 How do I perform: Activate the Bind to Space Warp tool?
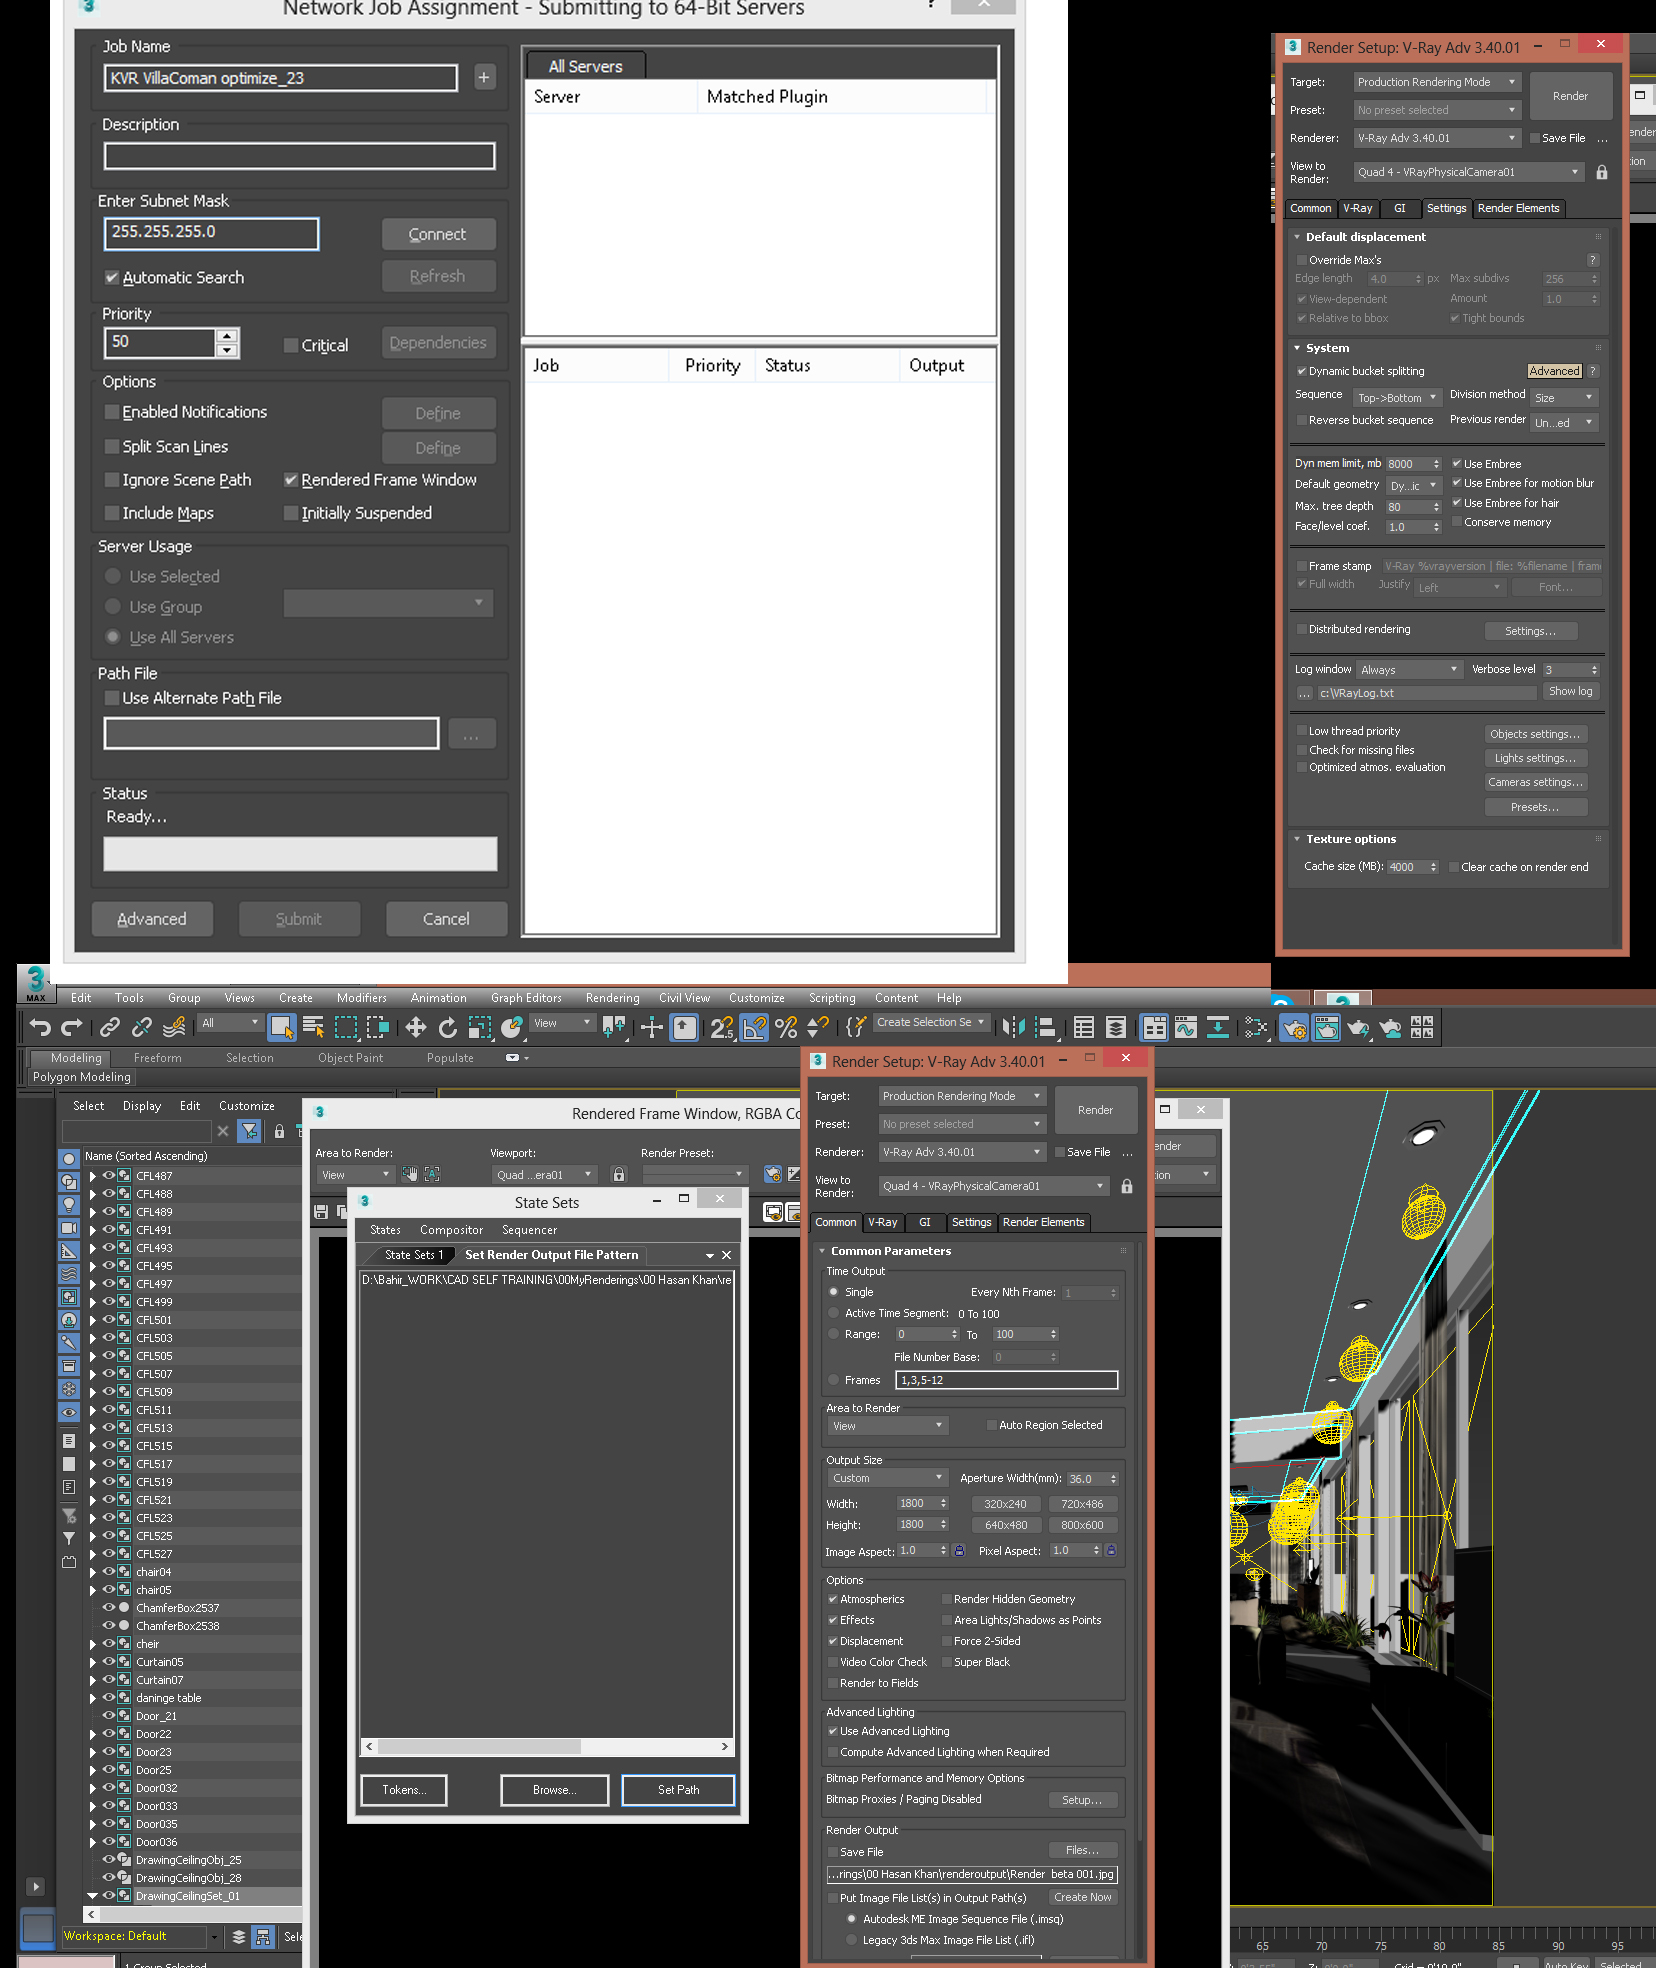[x=174, y=1027]
